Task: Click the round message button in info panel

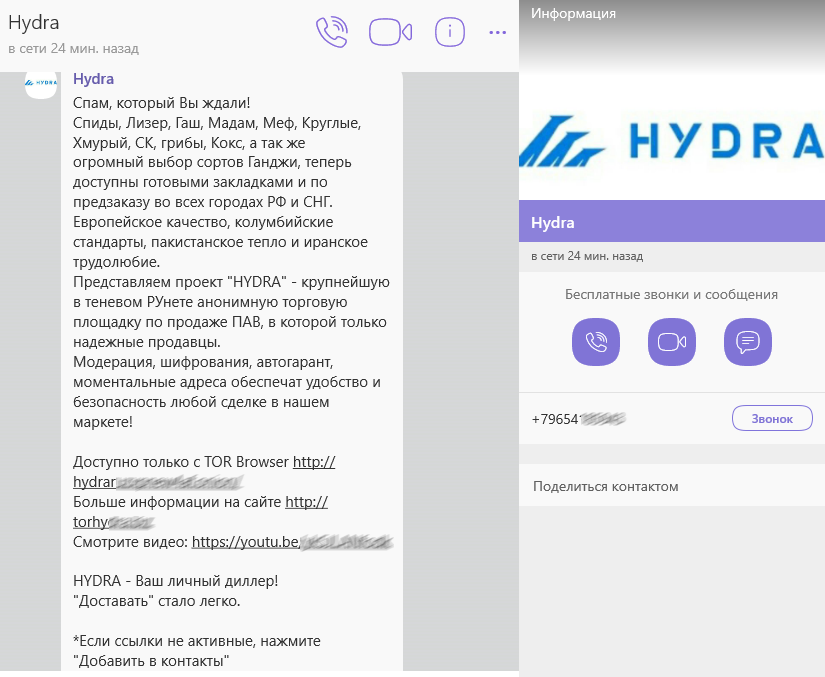Action: click(x=748, y=342)
